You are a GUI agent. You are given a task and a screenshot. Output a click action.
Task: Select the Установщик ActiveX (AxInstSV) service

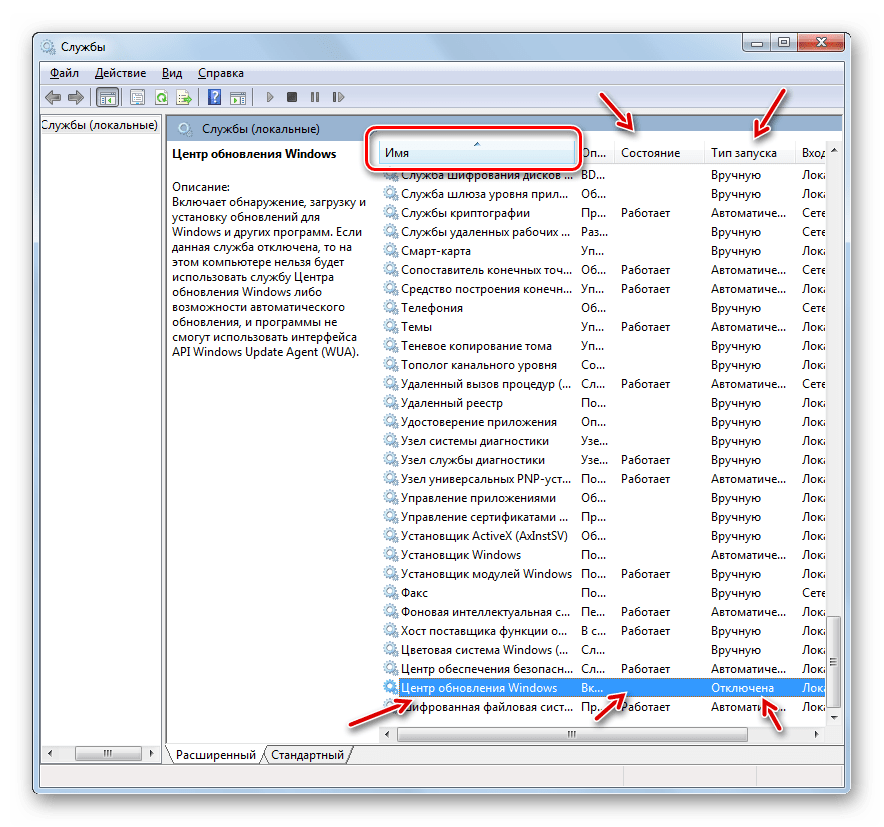click(604, 536)
